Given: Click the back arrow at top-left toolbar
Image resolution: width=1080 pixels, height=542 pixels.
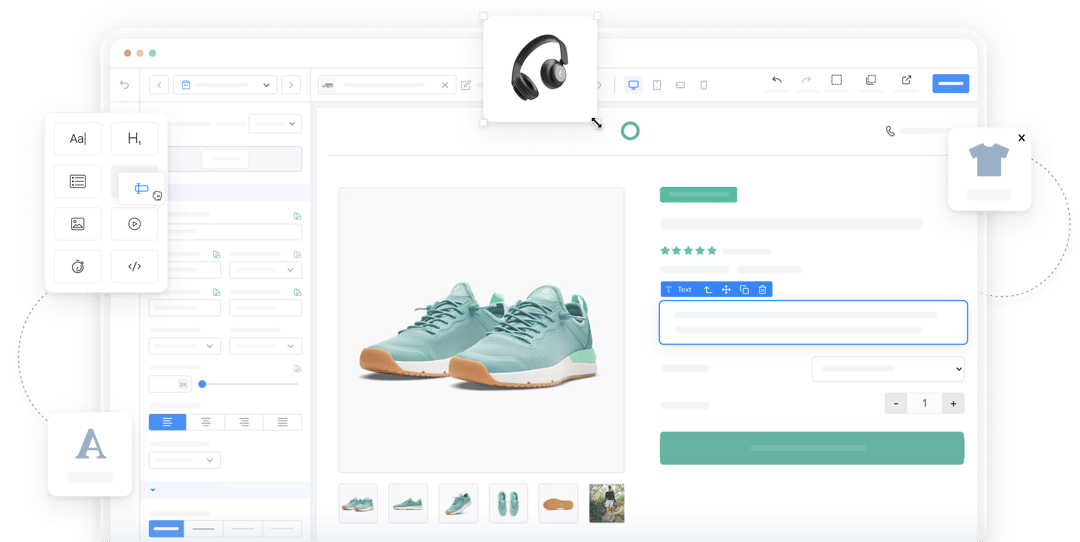Looking at the screenshot, I should [x=125, y=85].
